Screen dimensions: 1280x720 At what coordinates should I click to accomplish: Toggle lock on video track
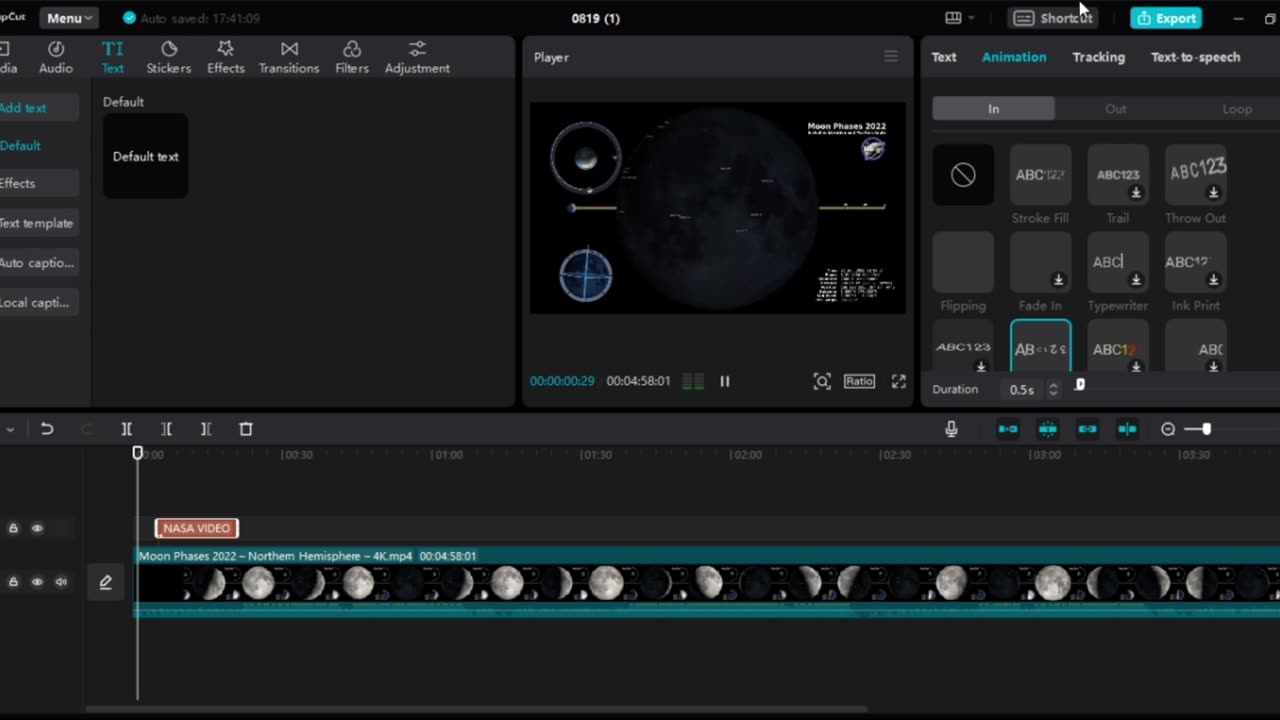(x=13, y=582)
